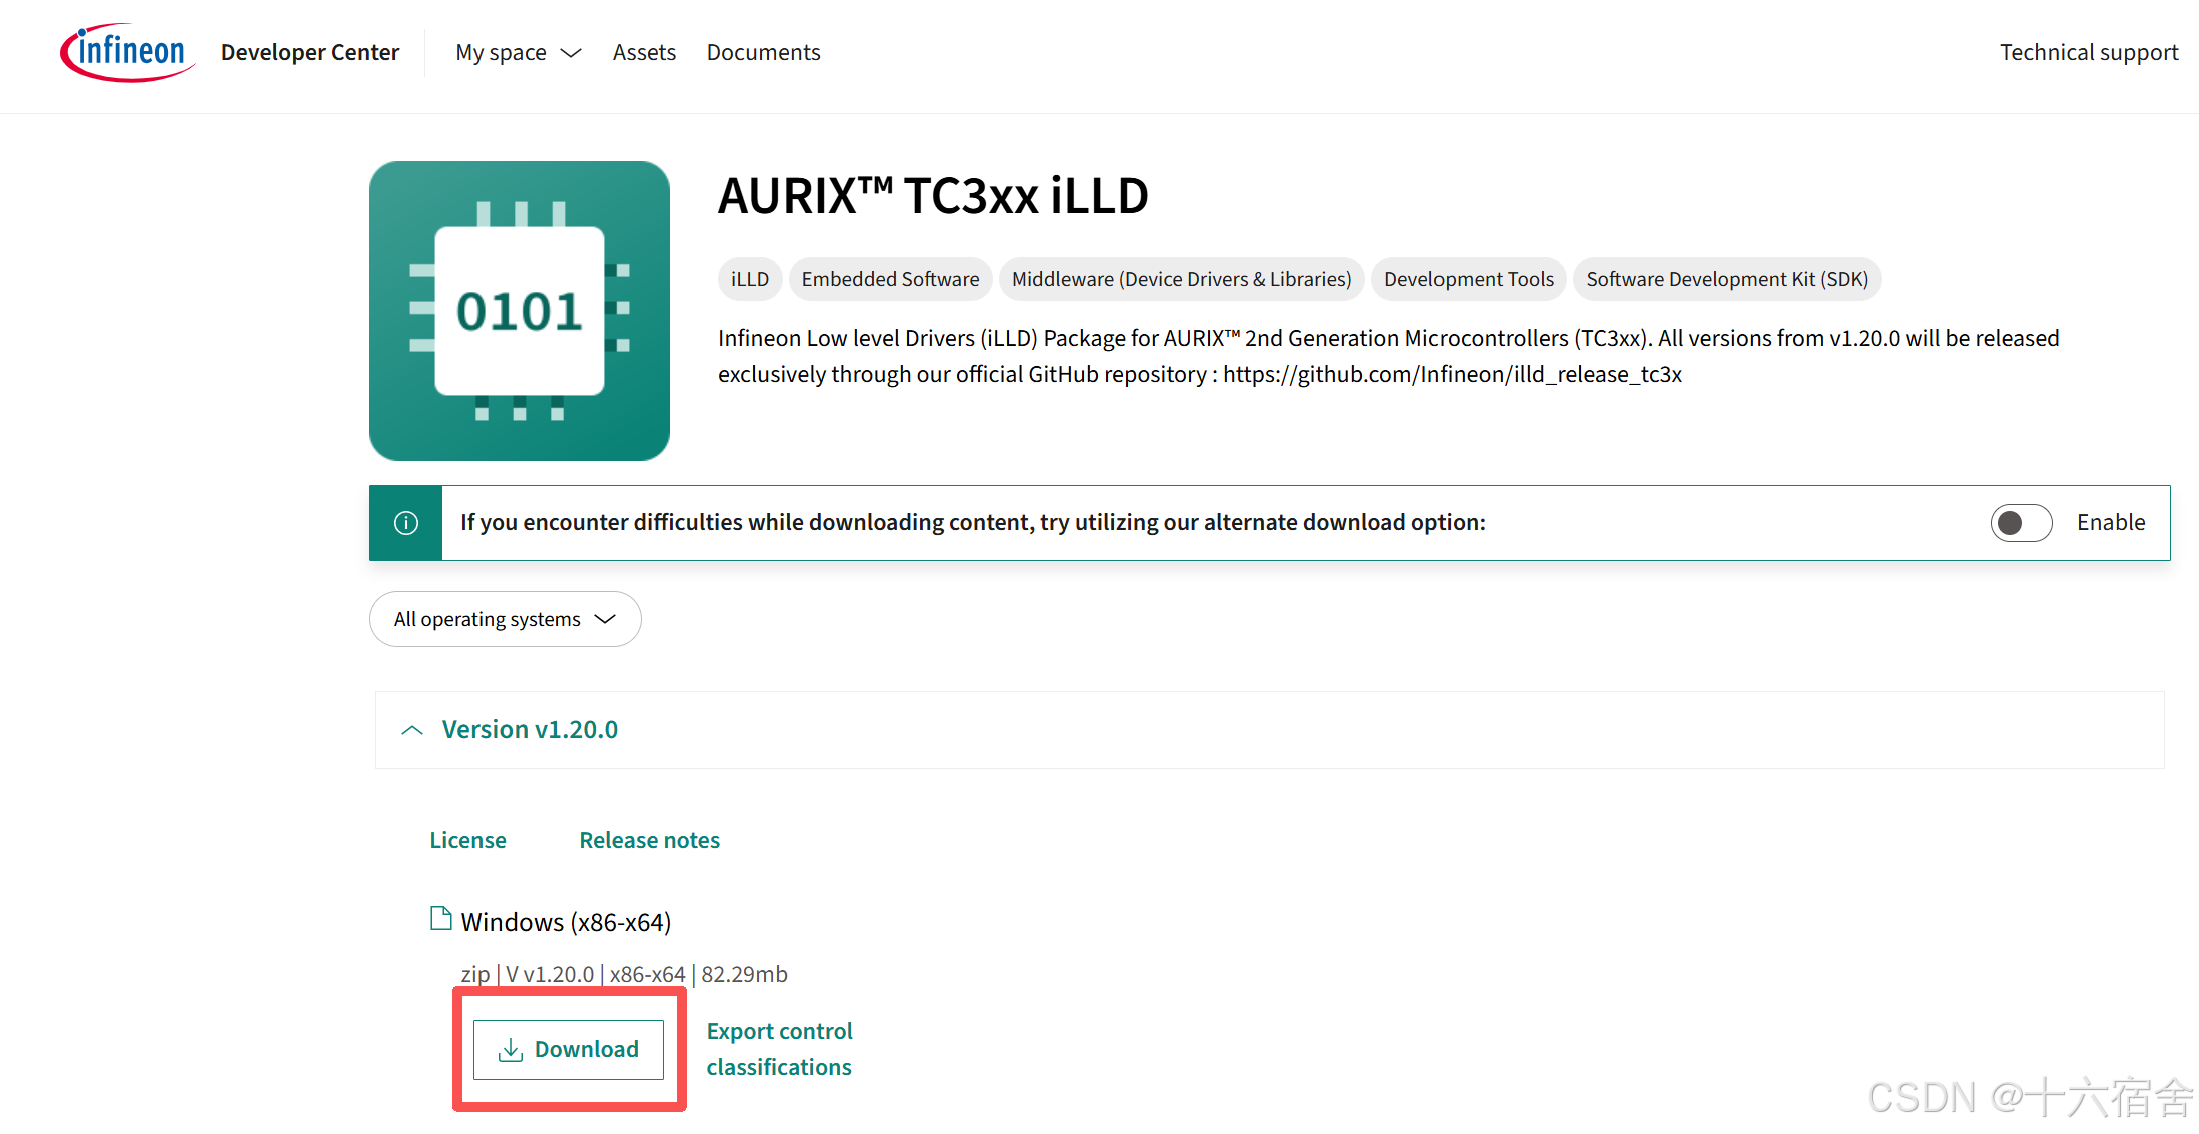
Task: Open Export control classifications link
Action: coord(779,1049)
